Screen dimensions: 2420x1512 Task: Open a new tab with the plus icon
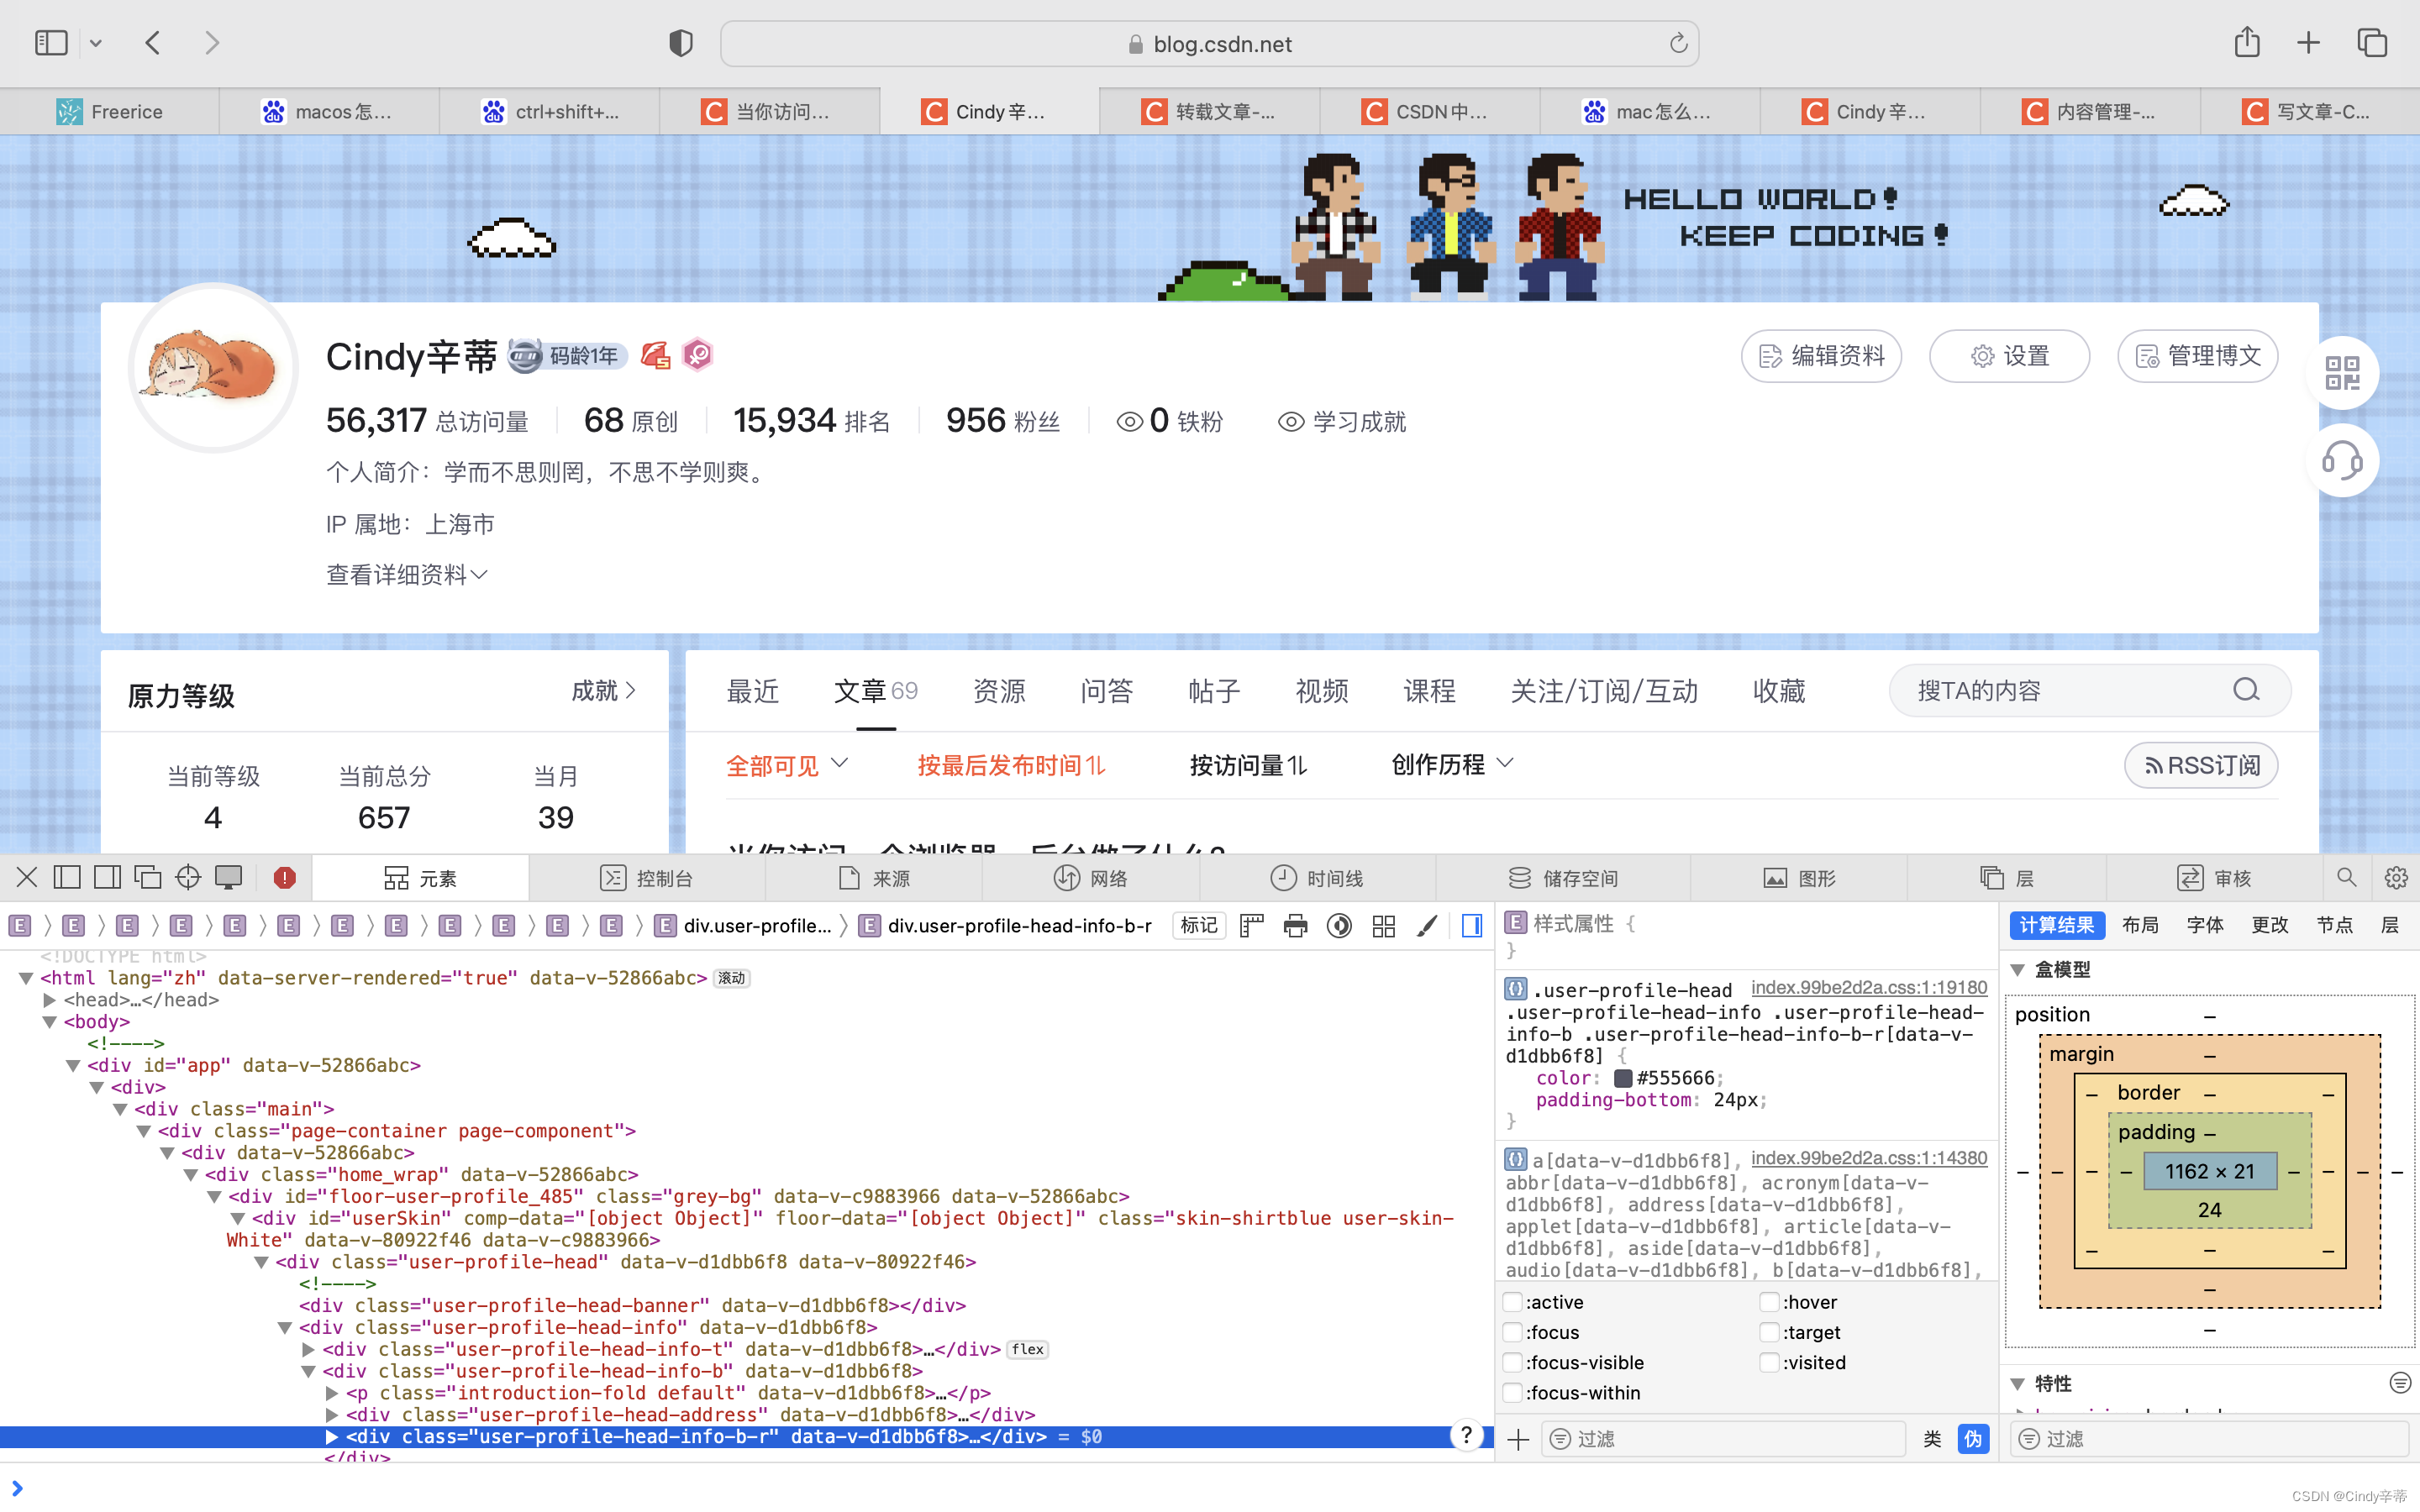(x=2308, y=43)
